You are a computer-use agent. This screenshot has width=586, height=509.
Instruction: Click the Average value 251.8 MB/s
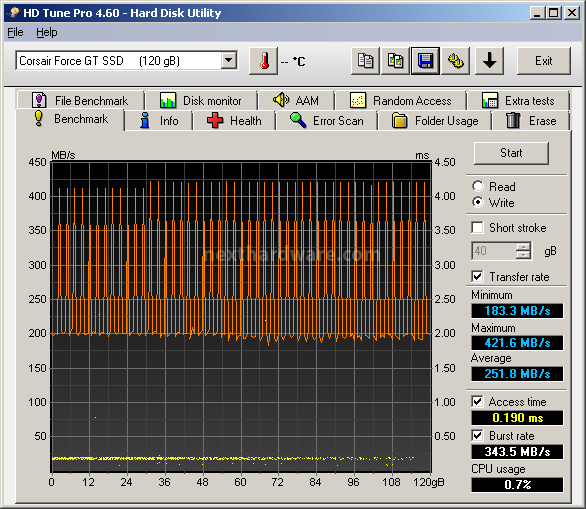pos(517,374)
